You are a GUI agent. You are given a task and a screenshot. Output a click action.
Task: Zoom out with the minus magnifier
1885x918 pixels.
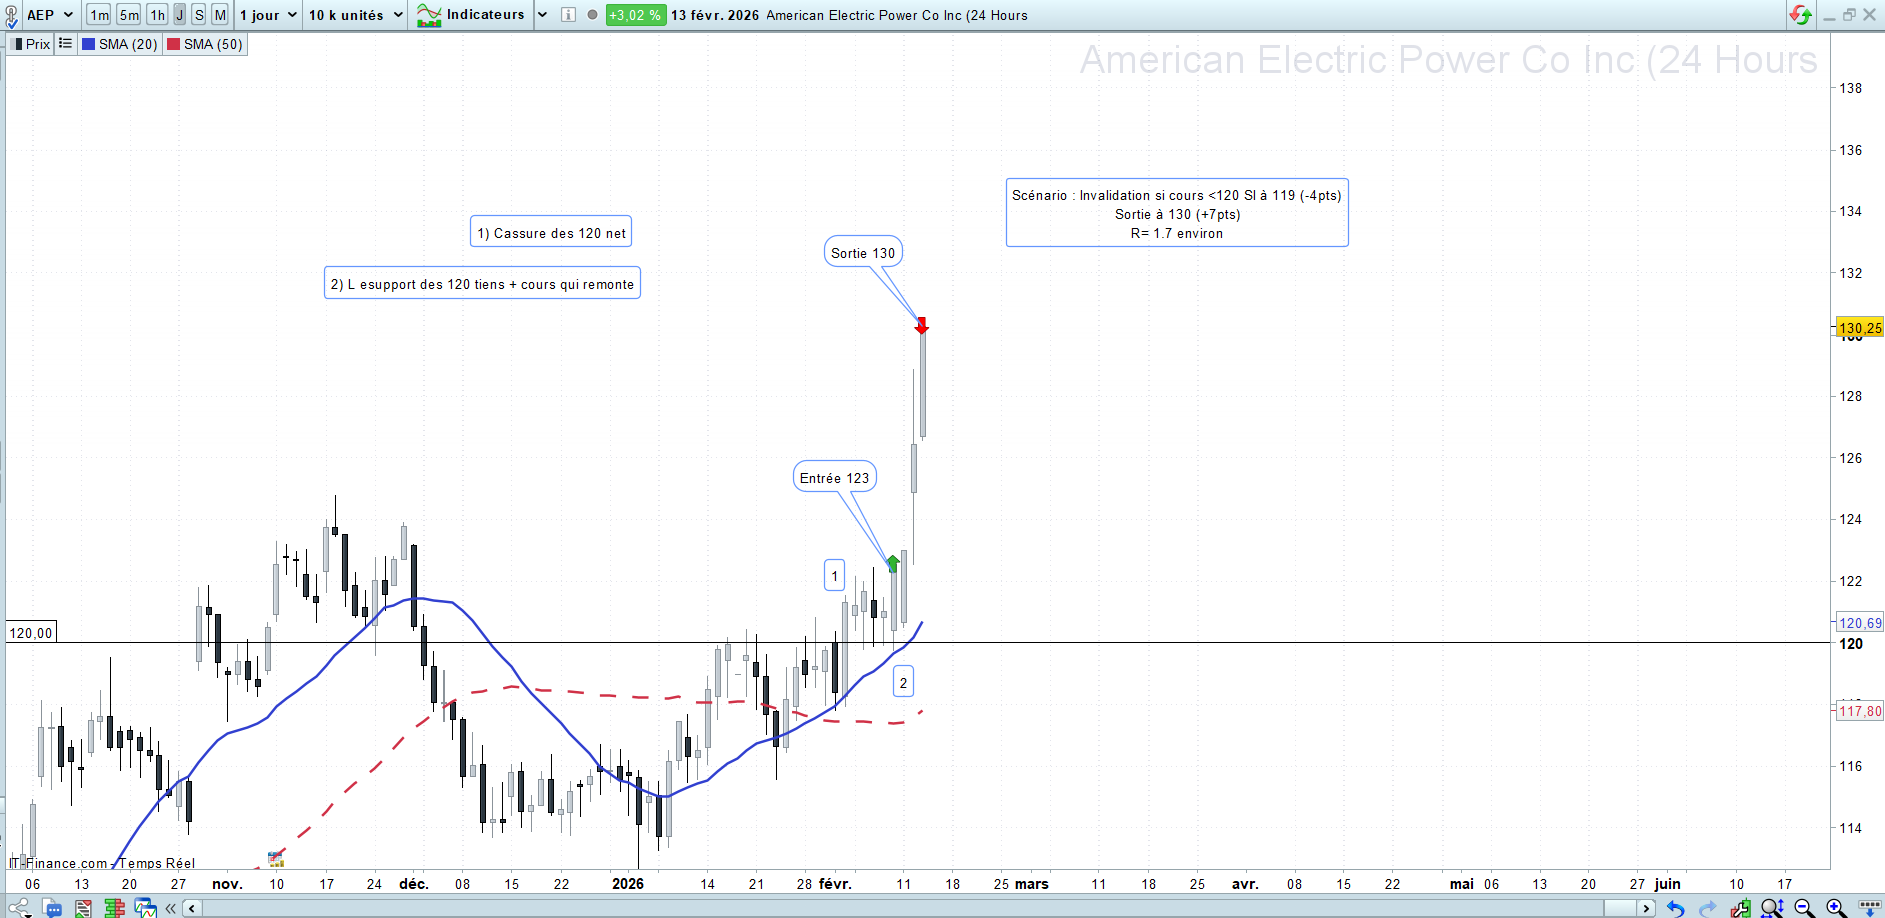pos(1804,908)
